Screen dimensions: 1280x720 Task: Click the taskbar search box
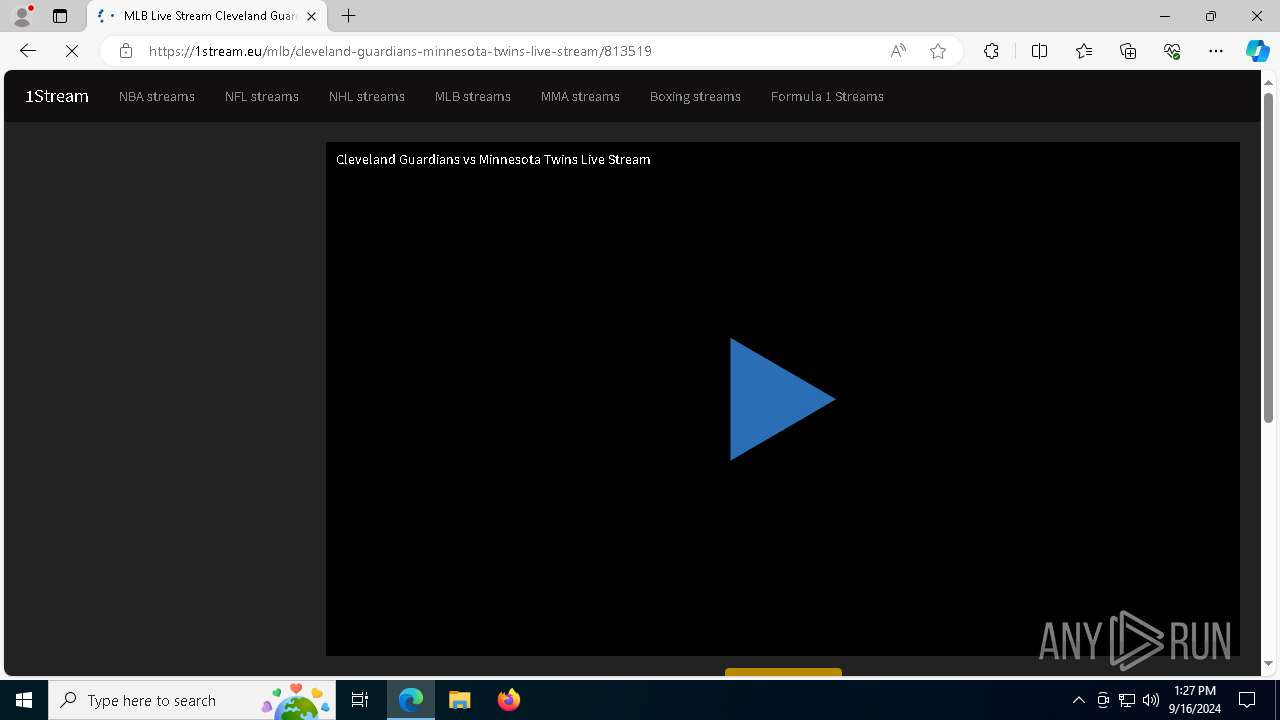point(194,700)
